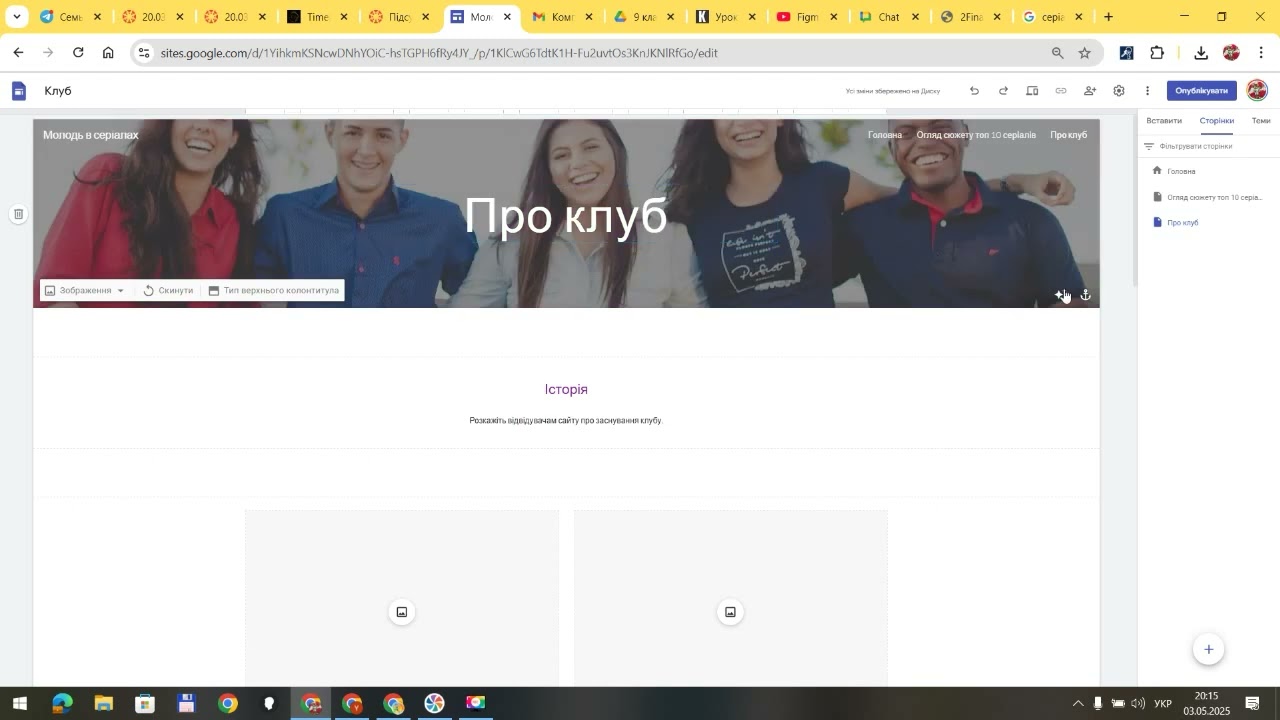Switch to the Теми tab

1261,121
